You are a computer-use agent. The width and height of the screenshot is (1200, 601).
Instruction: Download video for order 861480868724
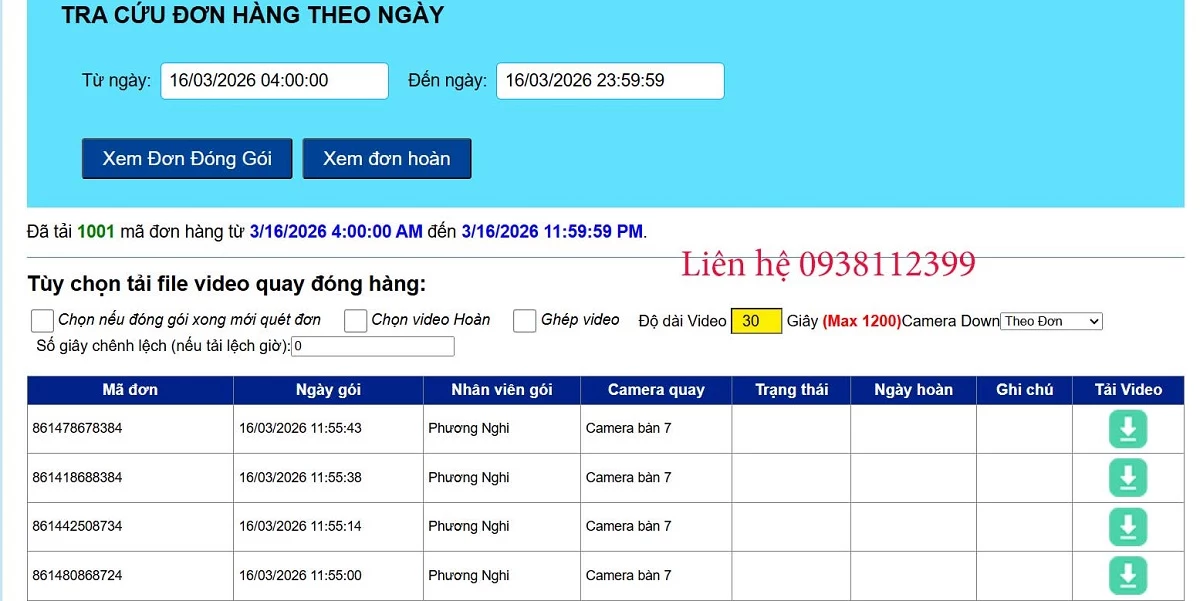click(x=1128, y=576)
